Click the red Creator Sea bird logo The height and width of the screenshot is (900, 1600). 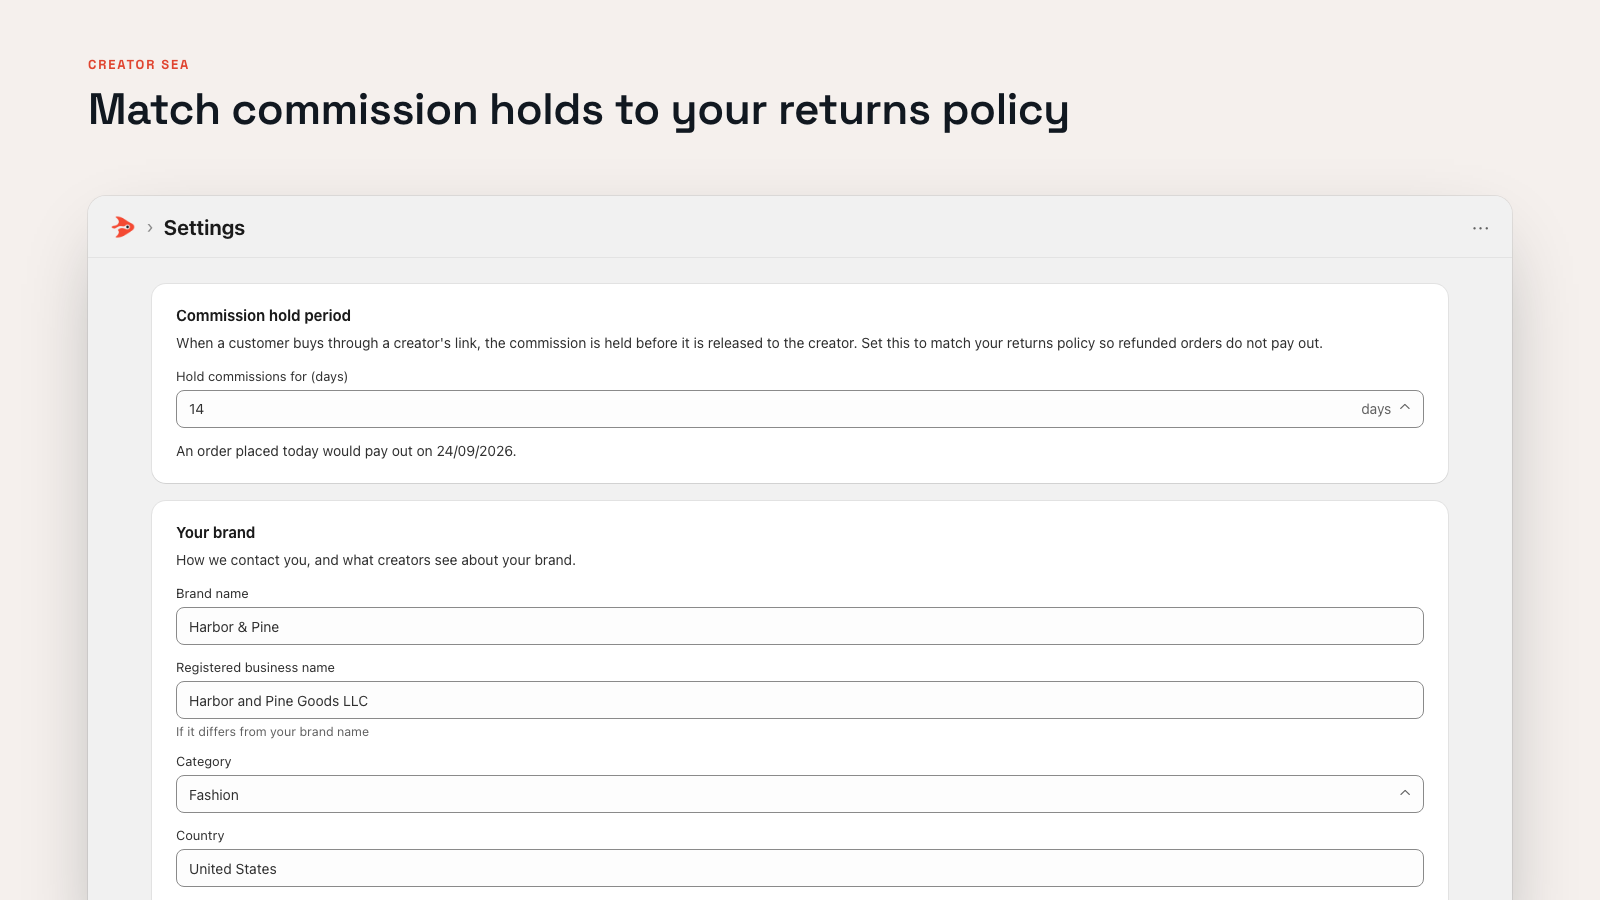tap(123, 227)
